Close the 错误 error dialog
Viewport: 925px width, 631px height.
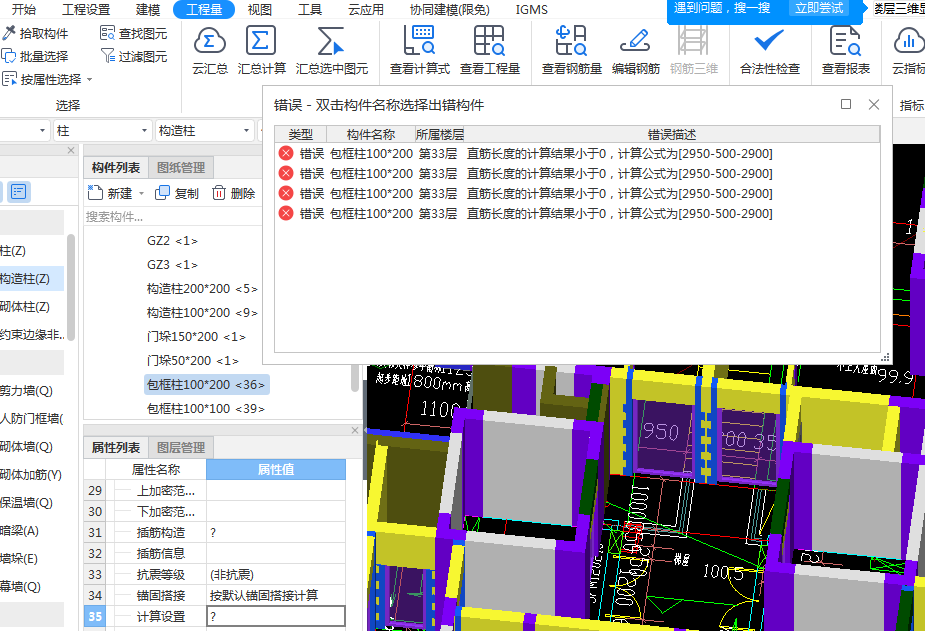pyautogui.click(x=874, y=104)
